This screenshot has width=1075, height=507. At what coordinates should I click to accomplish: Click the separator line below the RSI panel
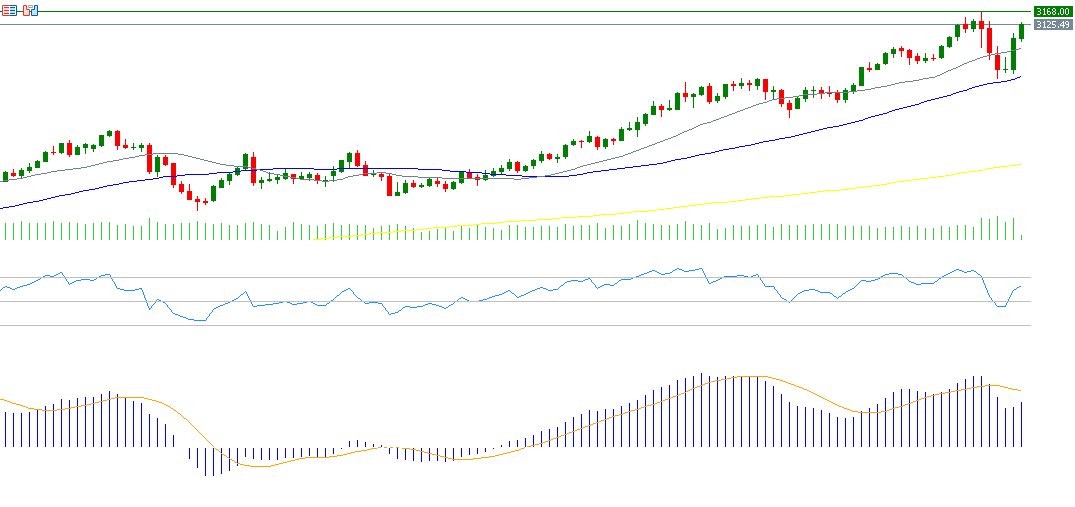500,325
